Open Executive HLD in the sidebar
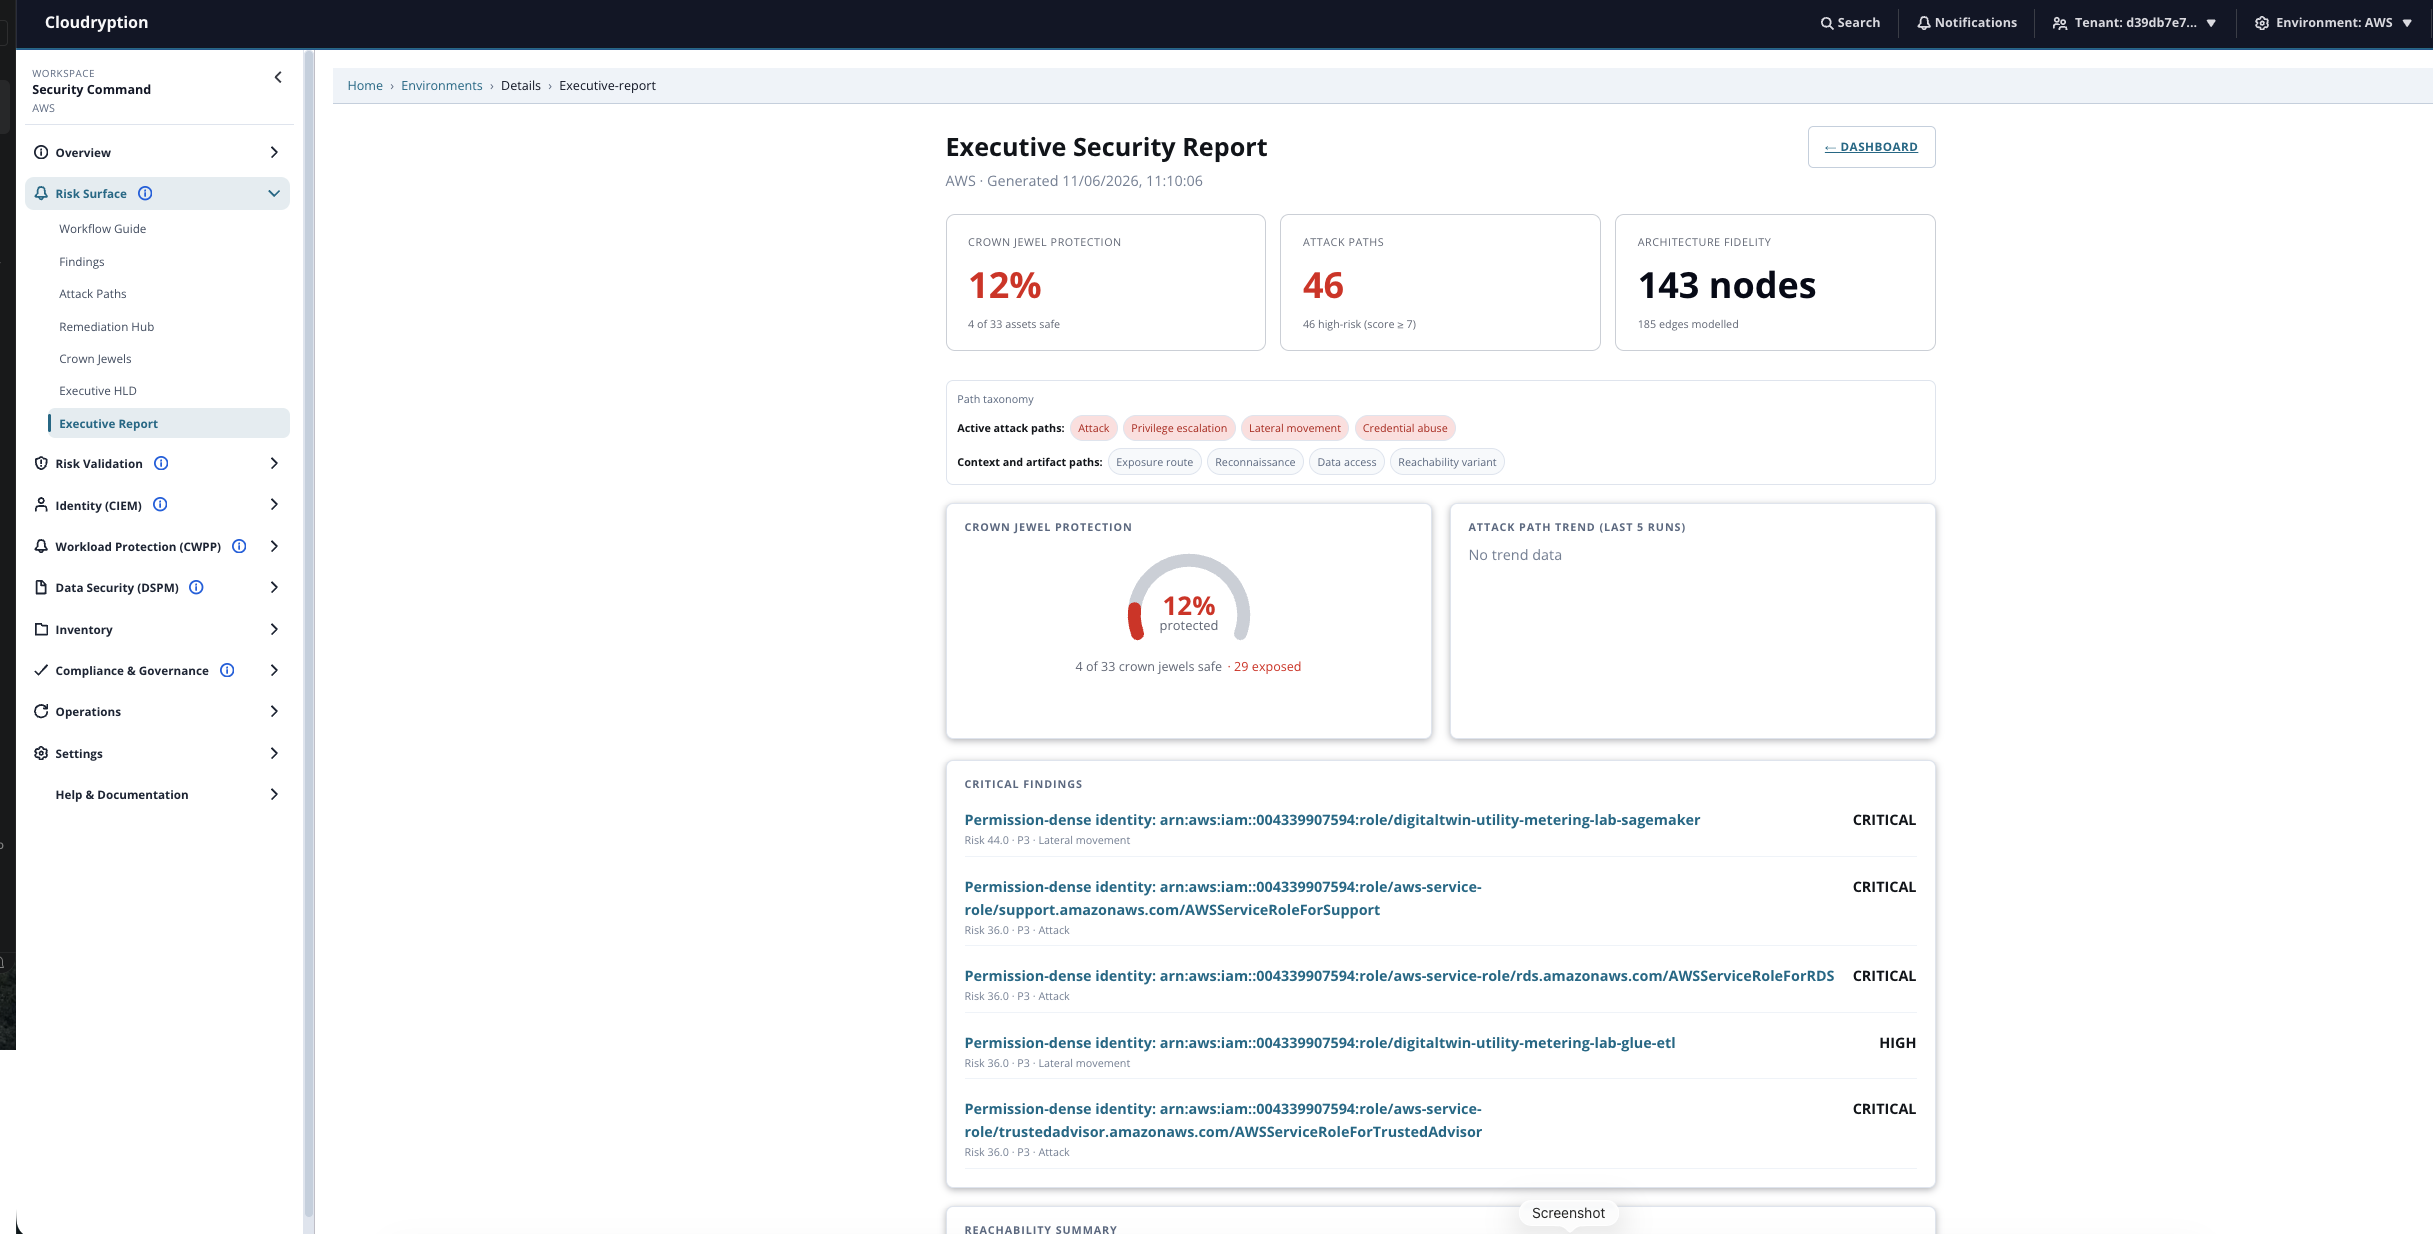The image size is (2433, 1234). [x=97, y=391]
